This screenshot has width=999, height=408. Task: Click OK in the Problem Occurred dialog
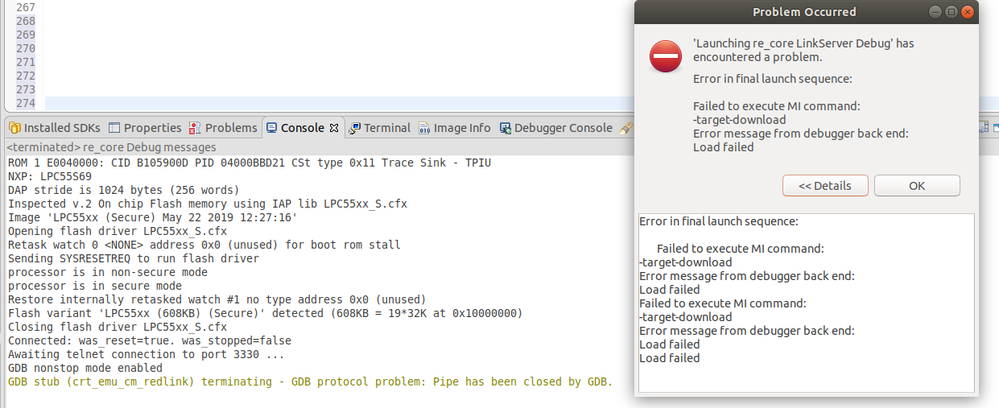(x=916, y=186)
